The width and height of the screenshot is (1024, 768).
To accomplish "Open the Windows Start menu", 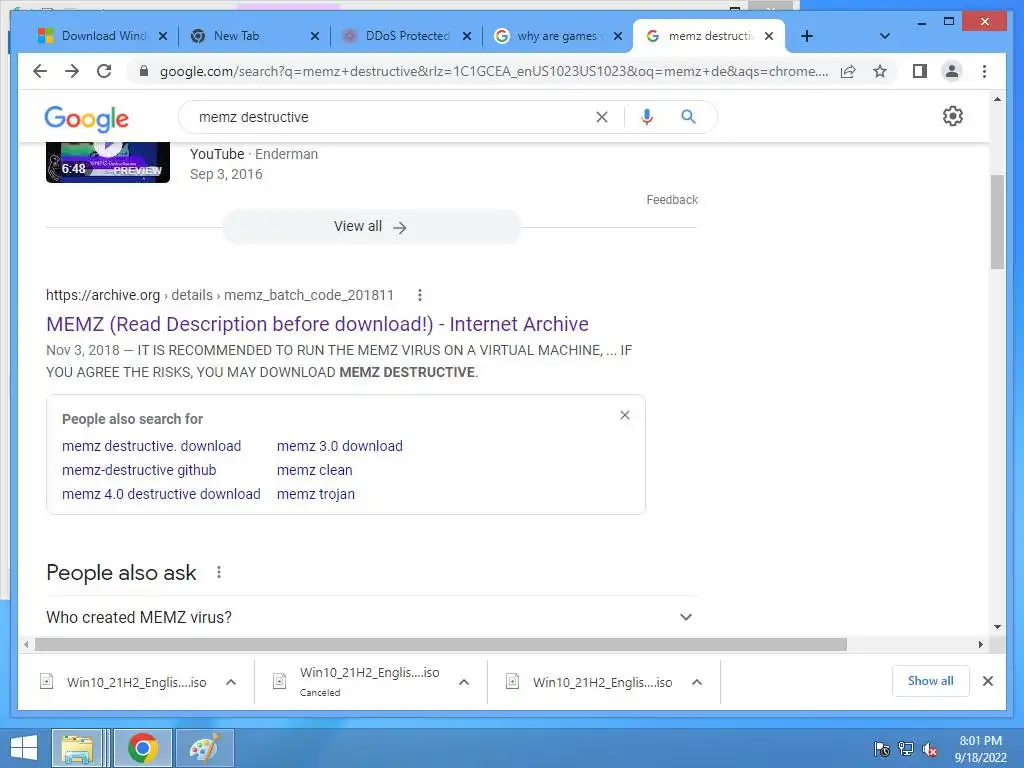I will [x=24, y=748].
